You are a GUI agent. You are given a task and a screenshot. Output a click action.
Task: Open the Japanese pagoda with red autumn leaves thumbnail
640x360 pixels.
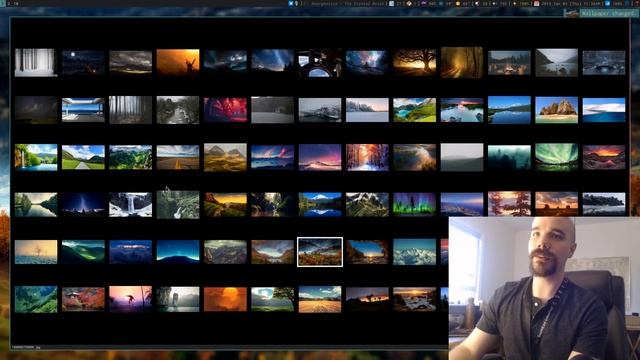click(x=83, y=299)
